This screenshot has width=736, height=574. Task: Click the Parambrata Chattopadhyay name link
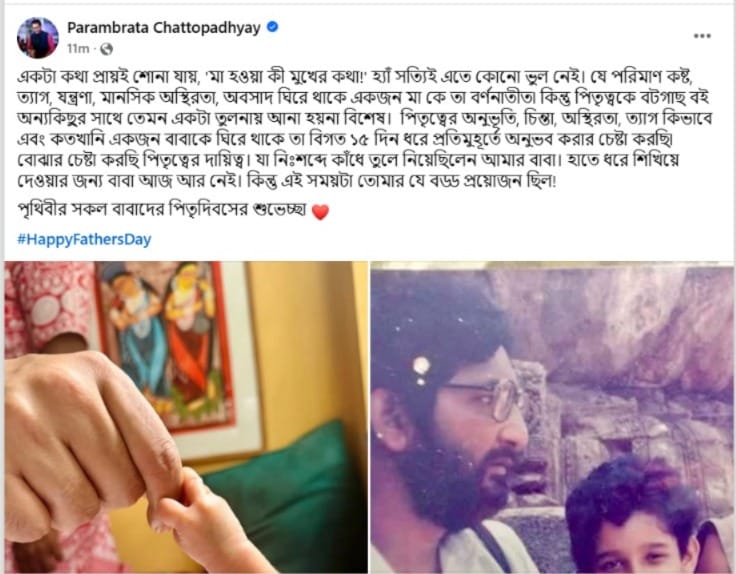[x=163, y=28]
